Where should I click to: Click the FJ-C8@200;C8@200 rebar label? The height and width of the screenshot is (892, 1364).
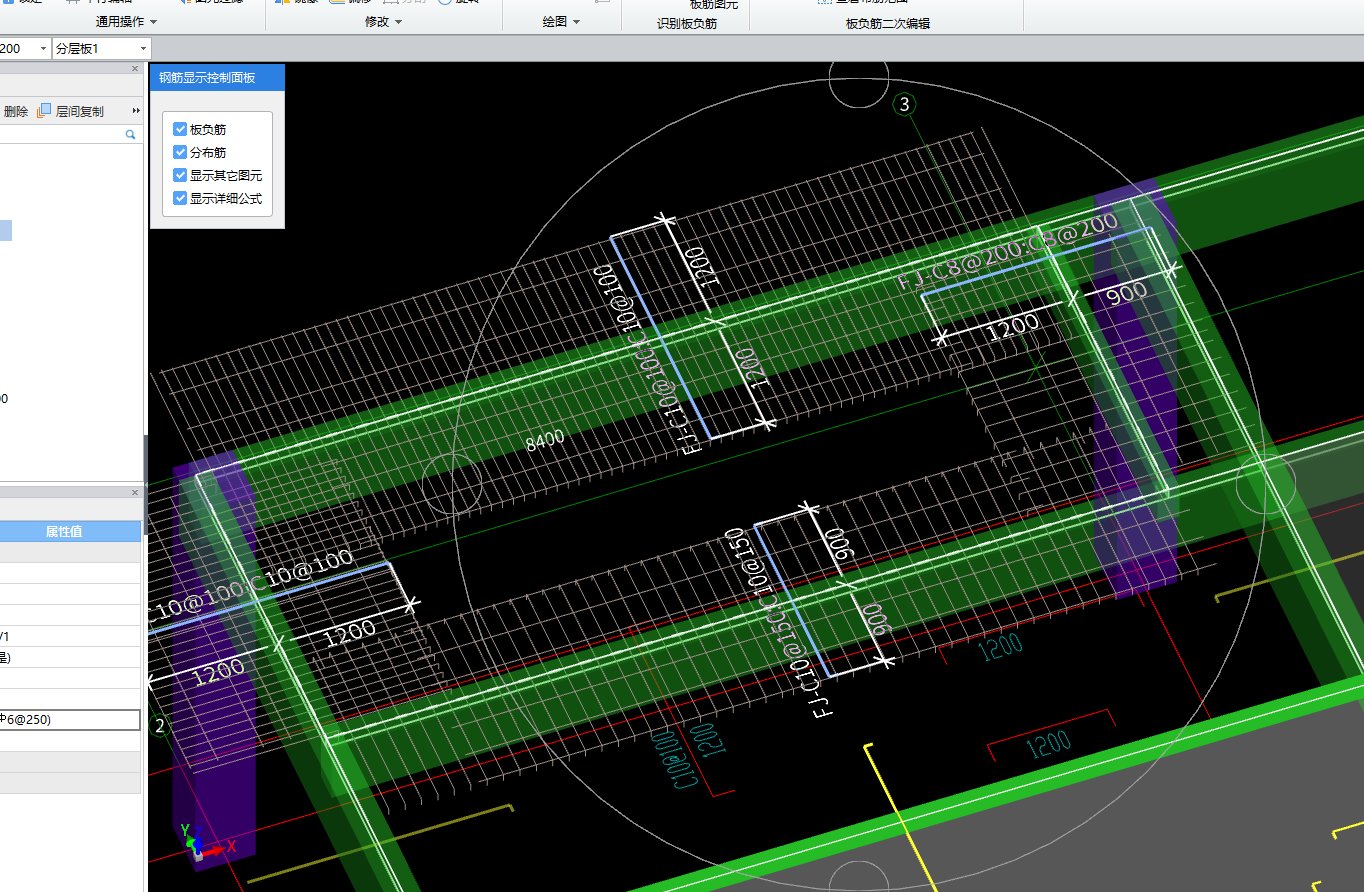click(1007, 251)
